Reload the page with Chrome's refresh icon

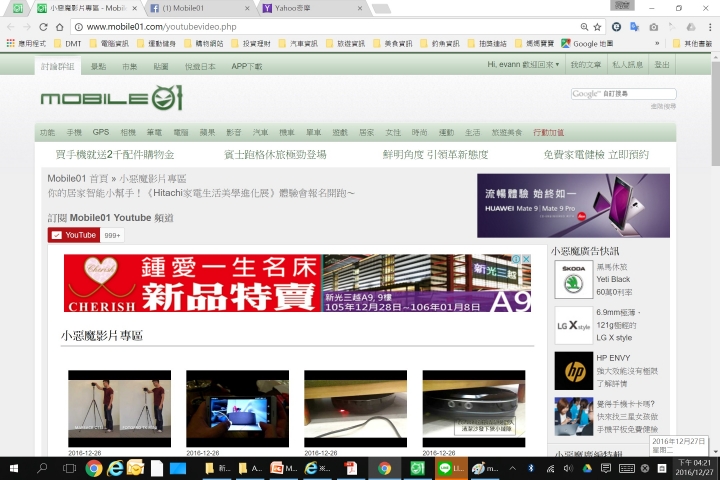tap(43, 27)
